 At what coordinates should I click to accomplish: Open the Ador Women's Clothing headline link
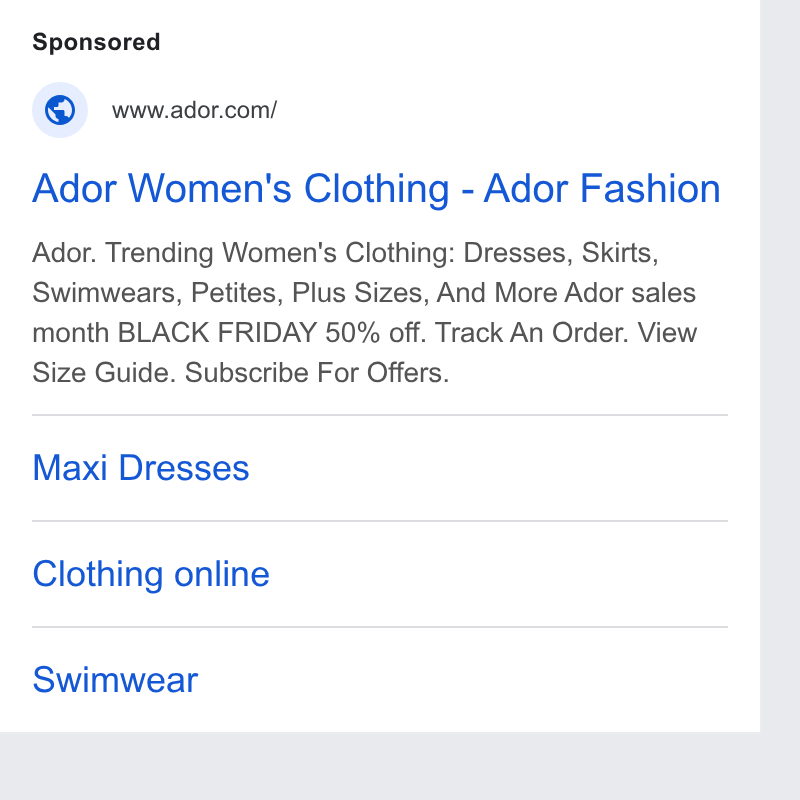point(376,189)
